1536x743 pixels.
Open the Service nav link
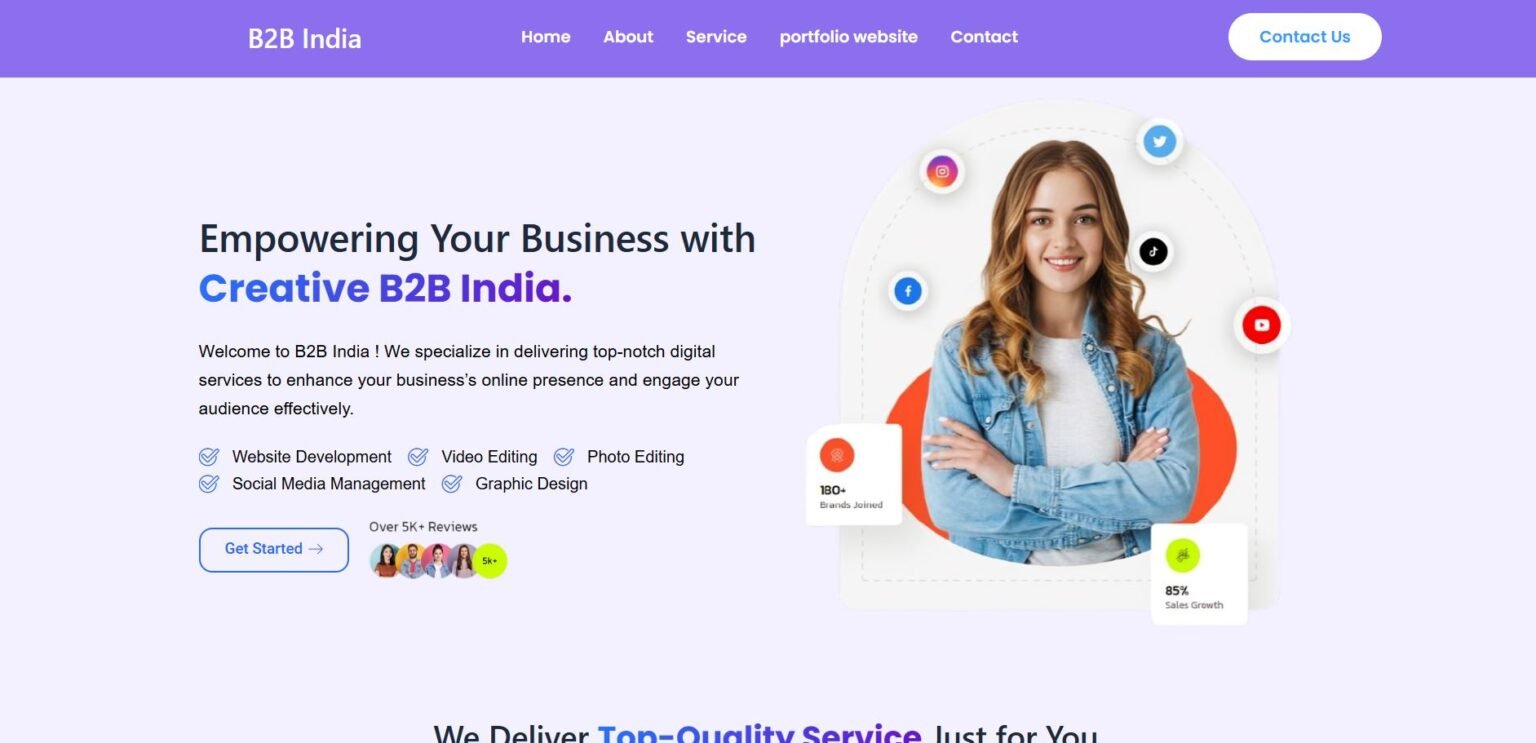click(716, 37)
